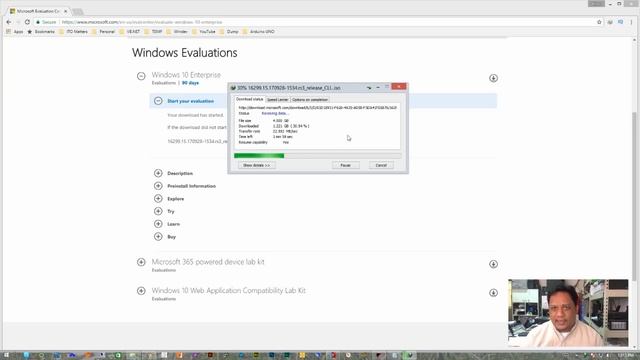The height and width of the screenshot is (360, 640).
Task: Expand the Microsoft 365 powered device lab kit section
Action: [141, 262]
